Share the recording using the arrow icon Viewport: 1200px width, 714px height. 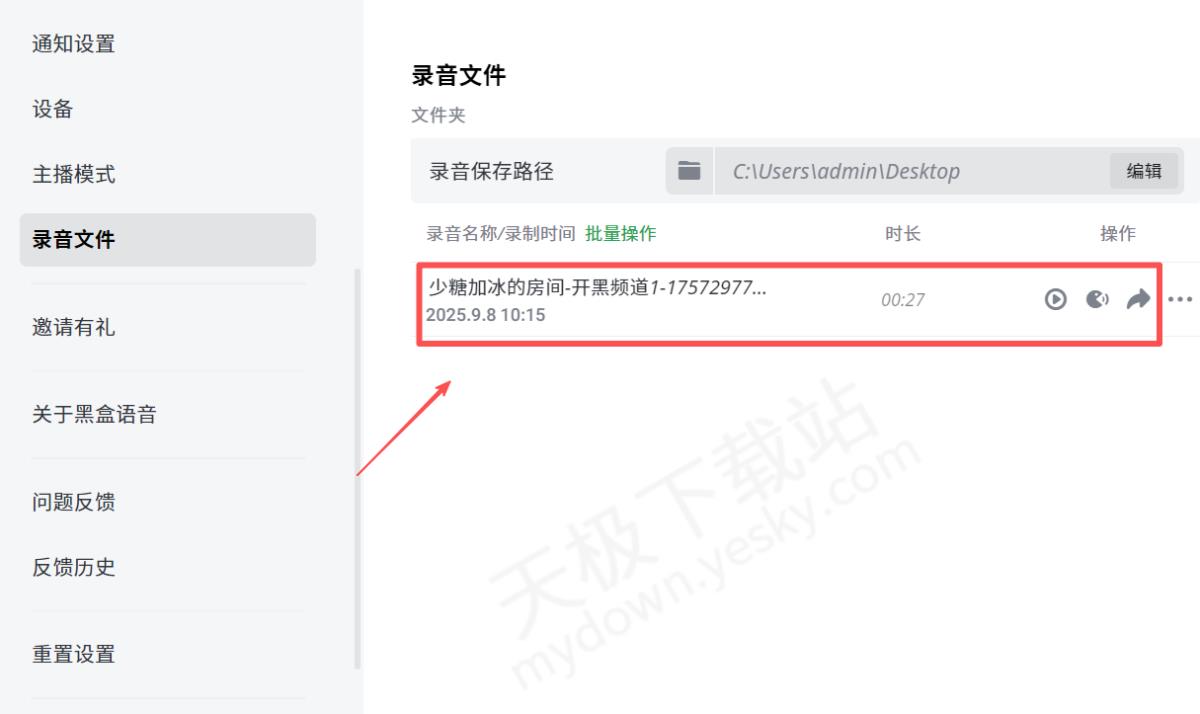(x=1138, y=299)
